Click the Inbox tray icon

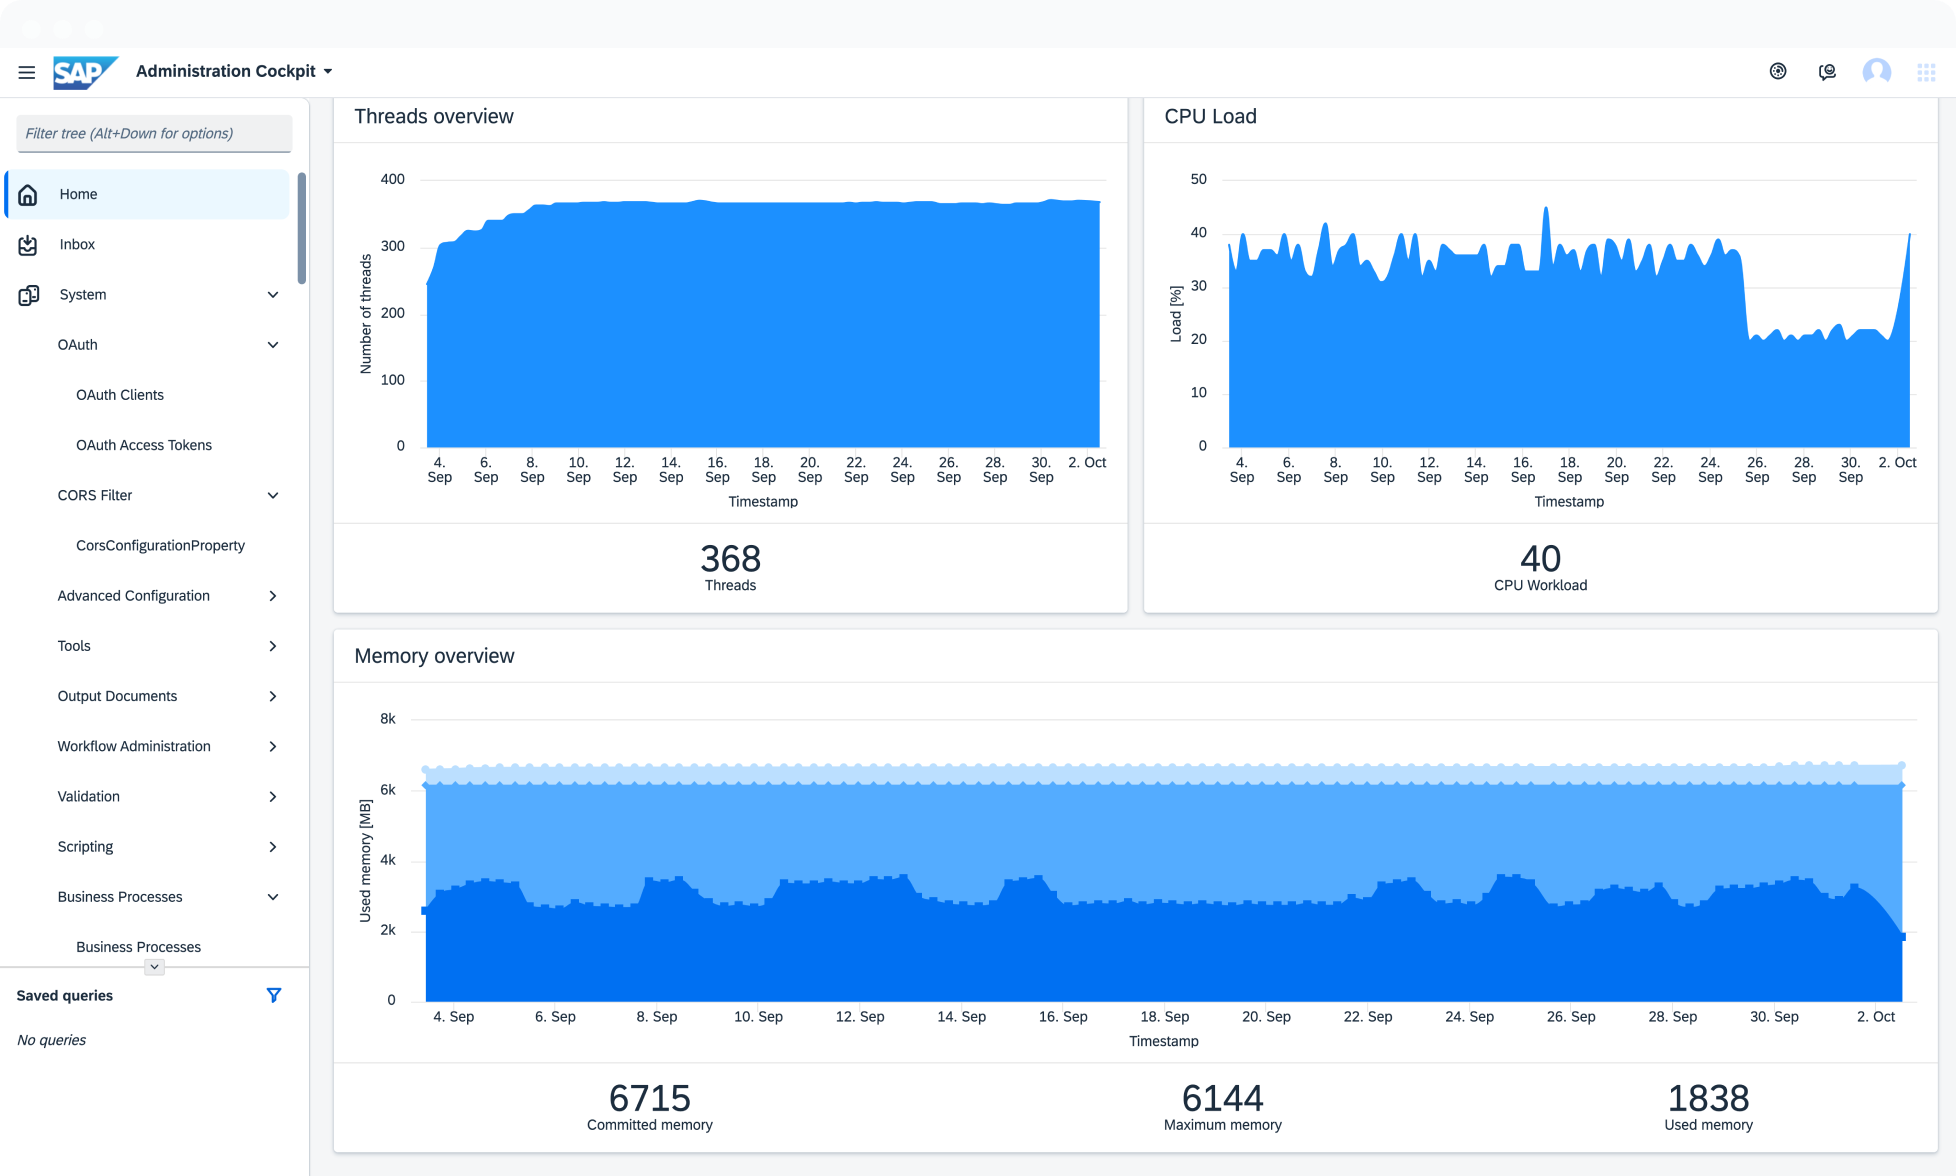[28, 245]
